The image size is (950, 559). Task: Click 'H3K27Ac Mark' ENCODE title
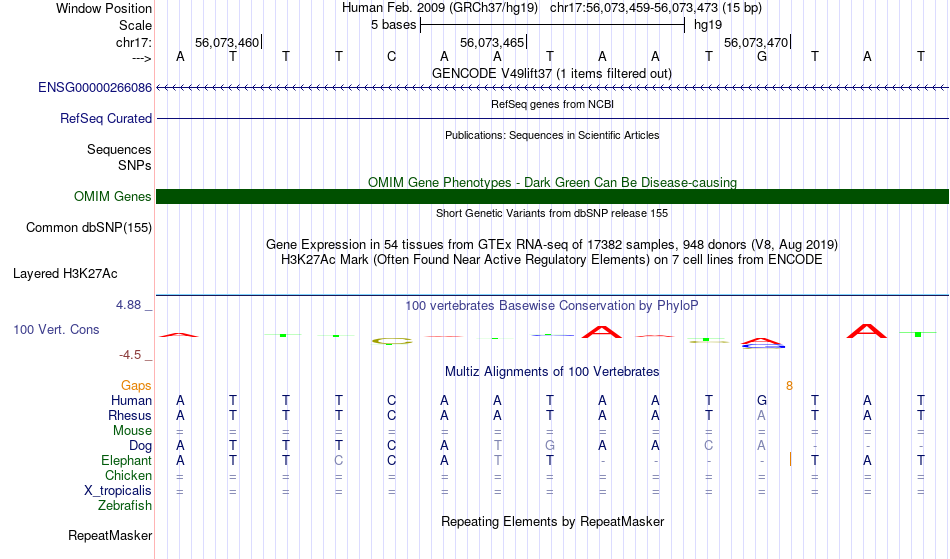point(551,260)
